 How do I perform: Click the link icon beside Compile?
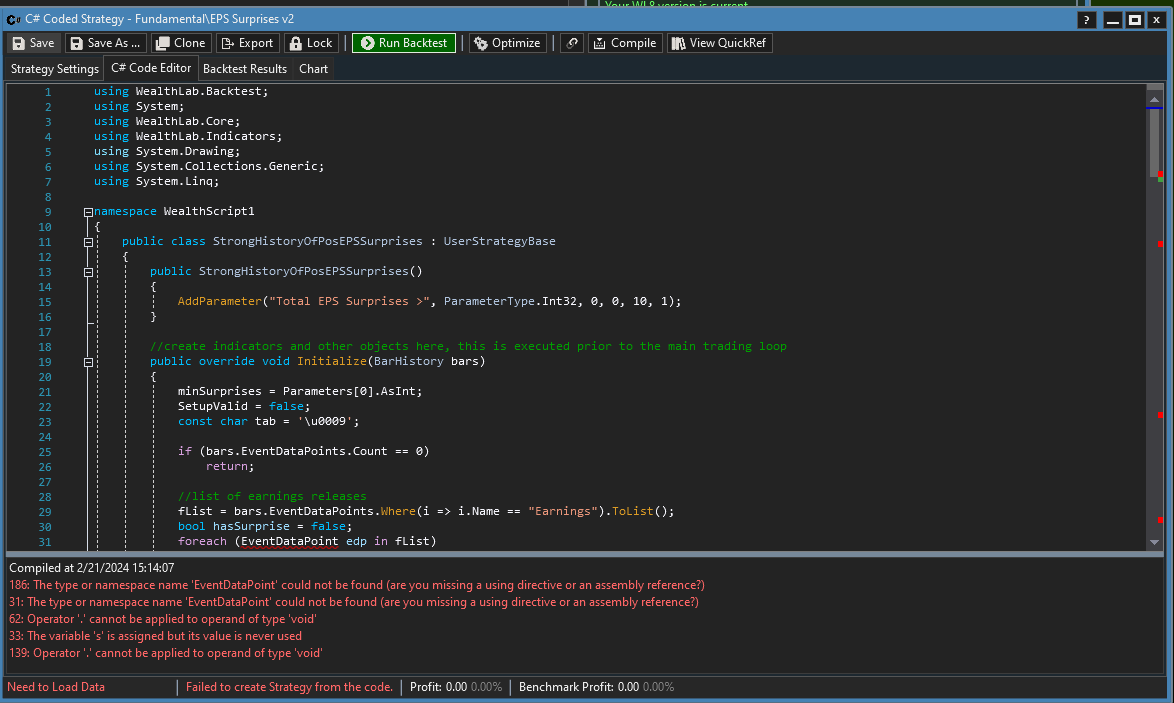571,43
